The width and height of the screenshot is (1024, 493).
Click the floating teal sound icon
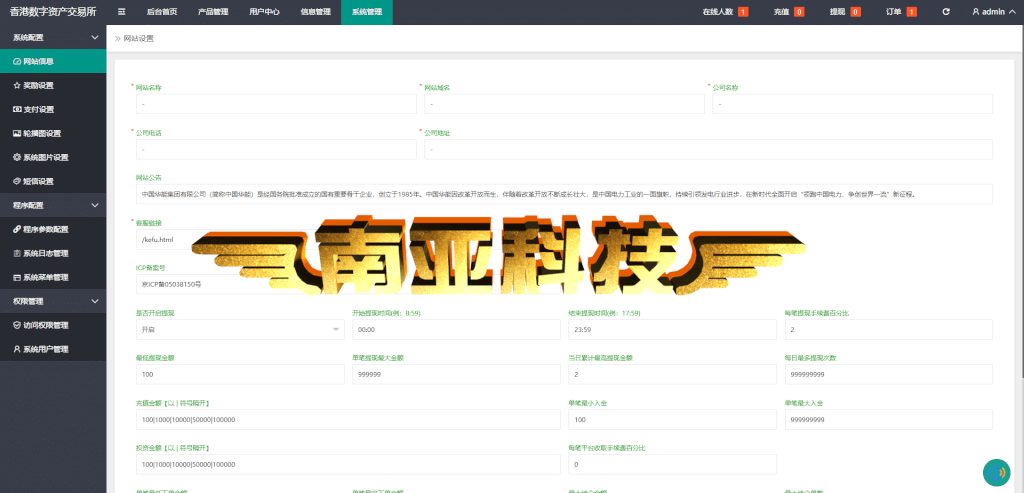coord(997,473)
